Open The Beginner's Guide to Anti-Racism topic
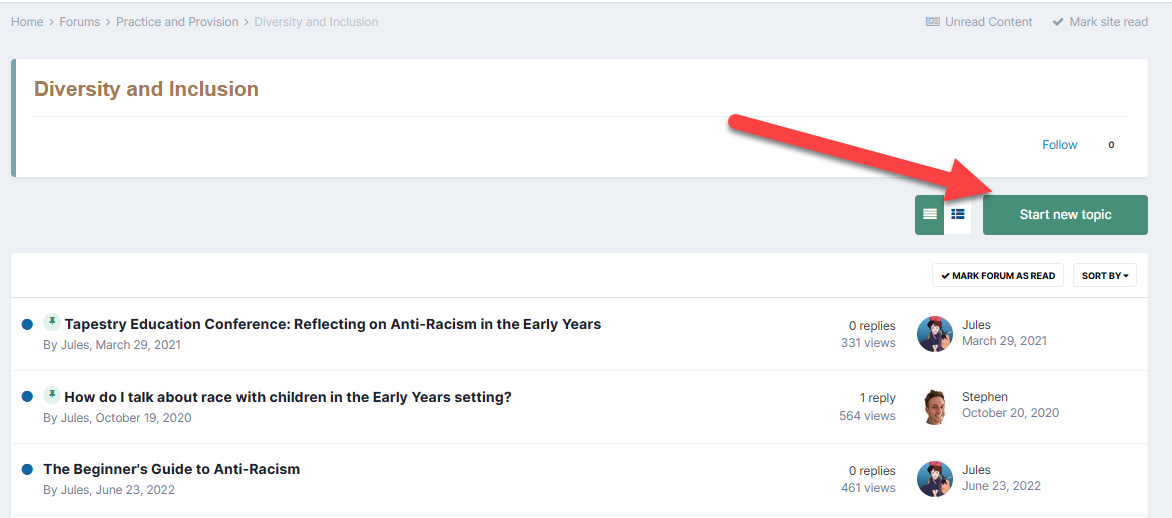The image size is (1172, 518). point(172,469)
